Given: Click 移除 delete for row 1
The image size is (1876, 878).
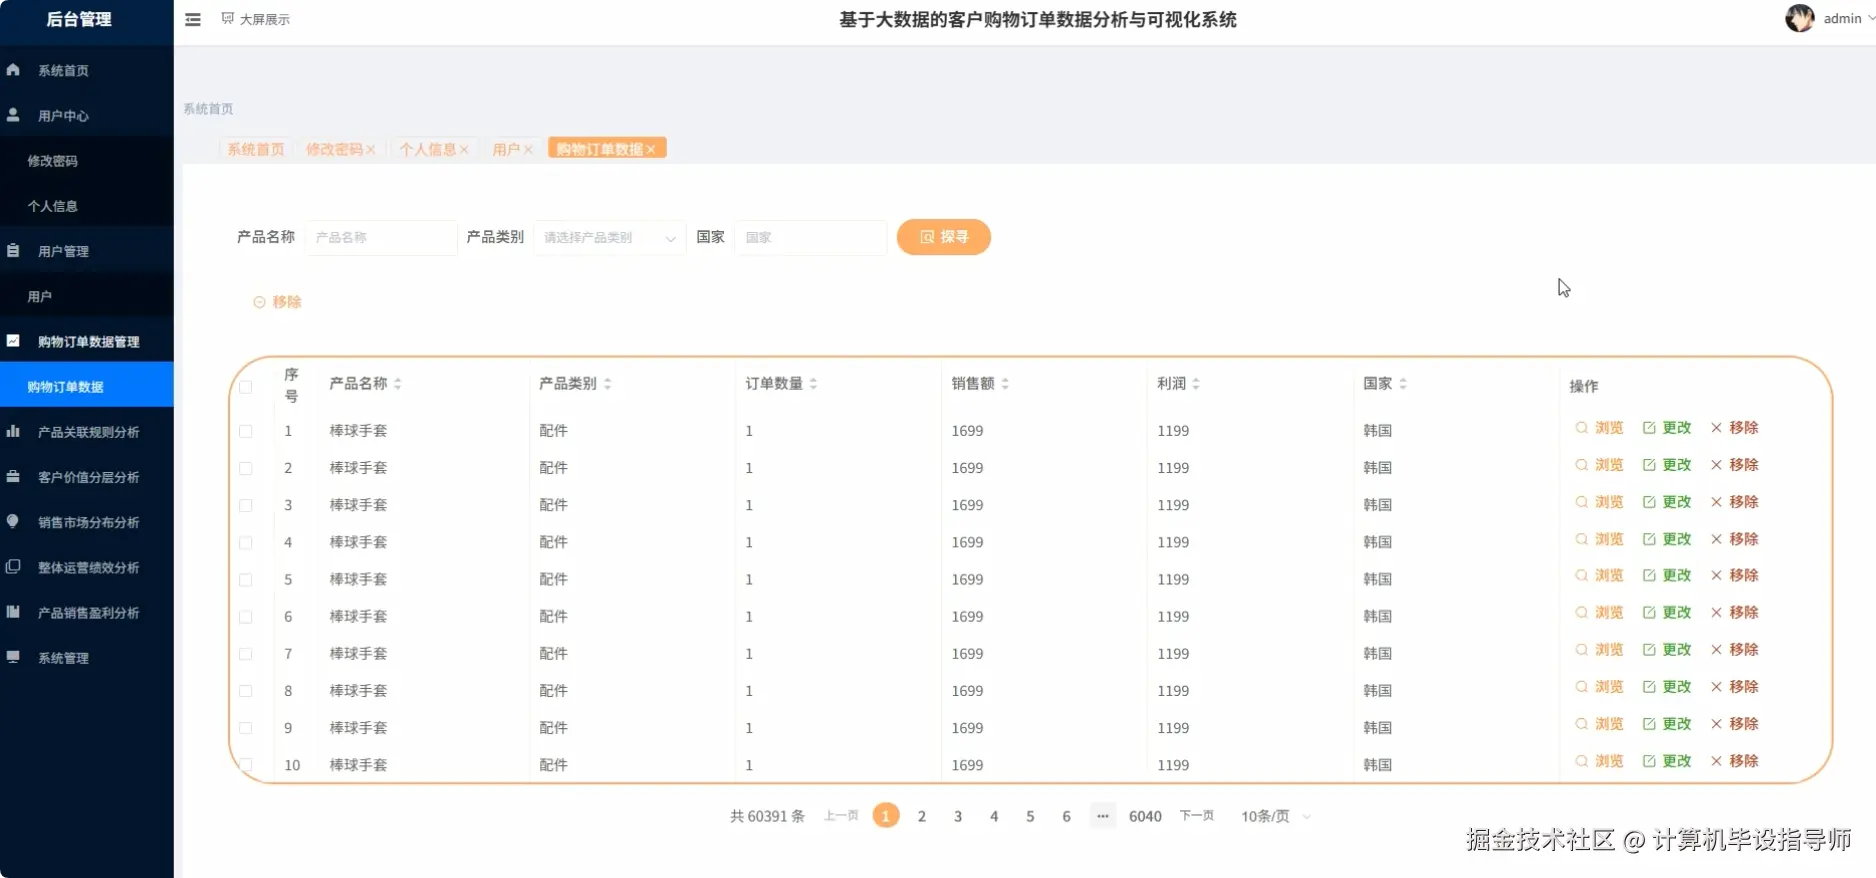Looking at the screenshot, I should tap(1734, 428).
